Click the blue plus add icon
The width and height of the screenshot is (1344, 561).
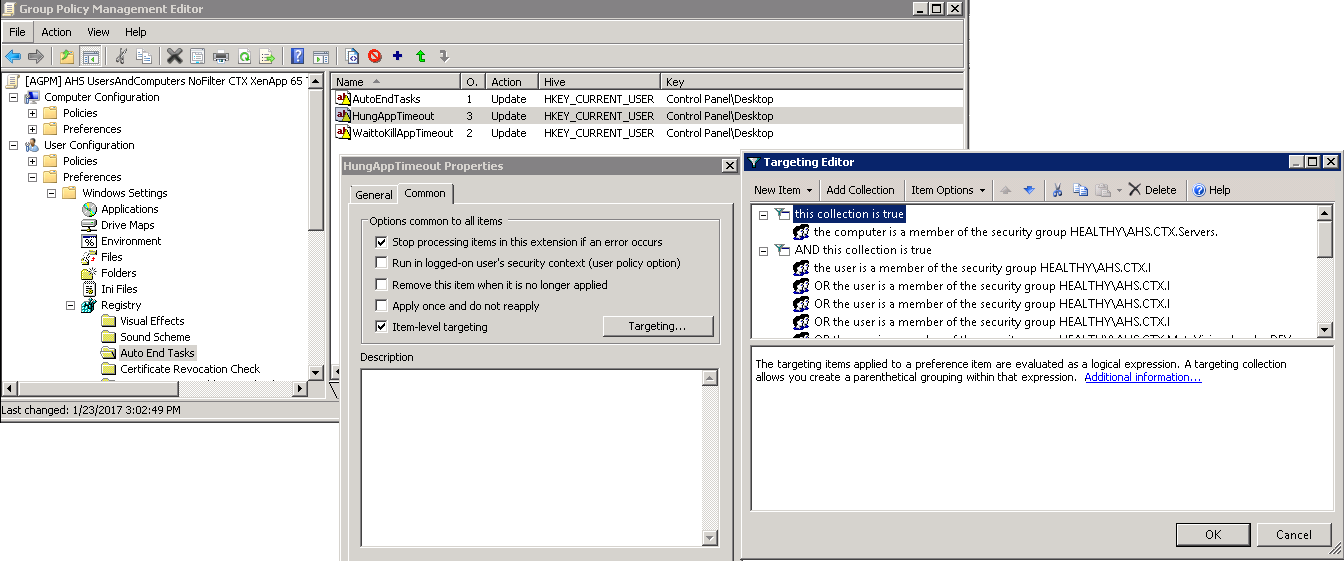[398, 56]
